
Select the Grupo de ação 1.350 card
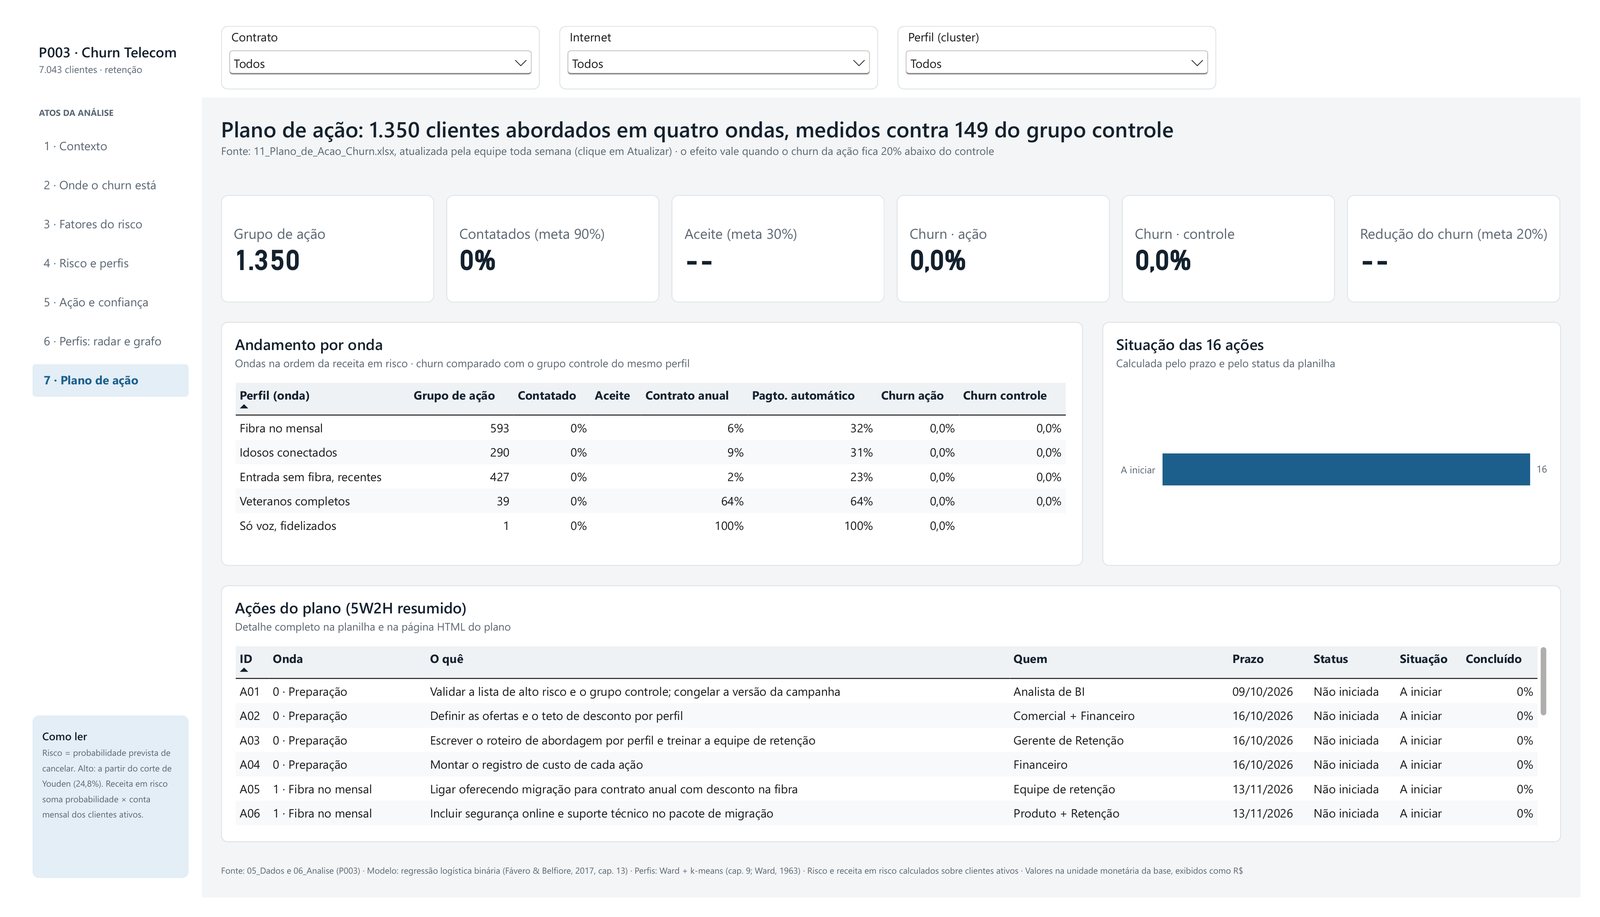(x=327, y=248)
